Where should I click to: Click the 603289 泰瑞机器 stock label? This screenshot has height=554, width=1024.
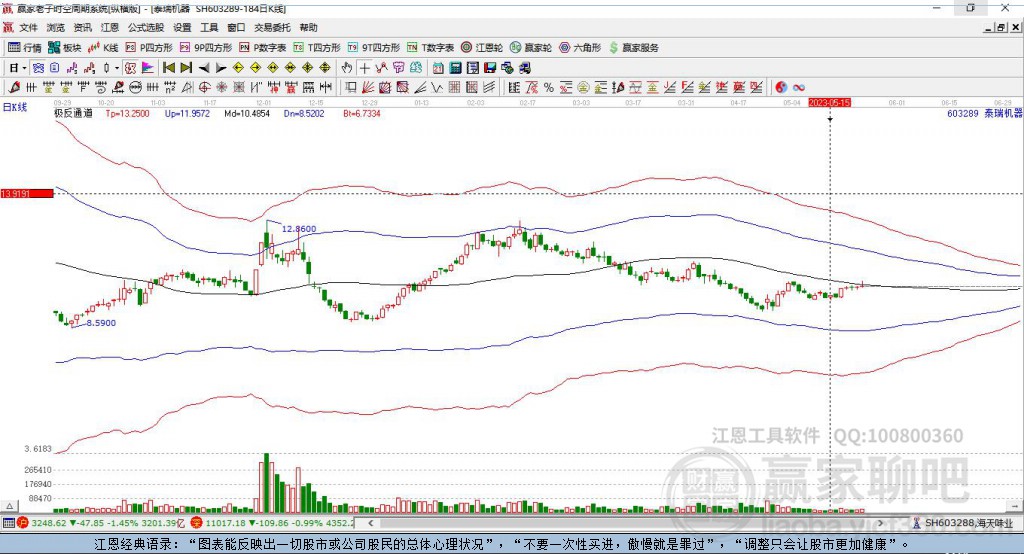(x=984, y=113)
